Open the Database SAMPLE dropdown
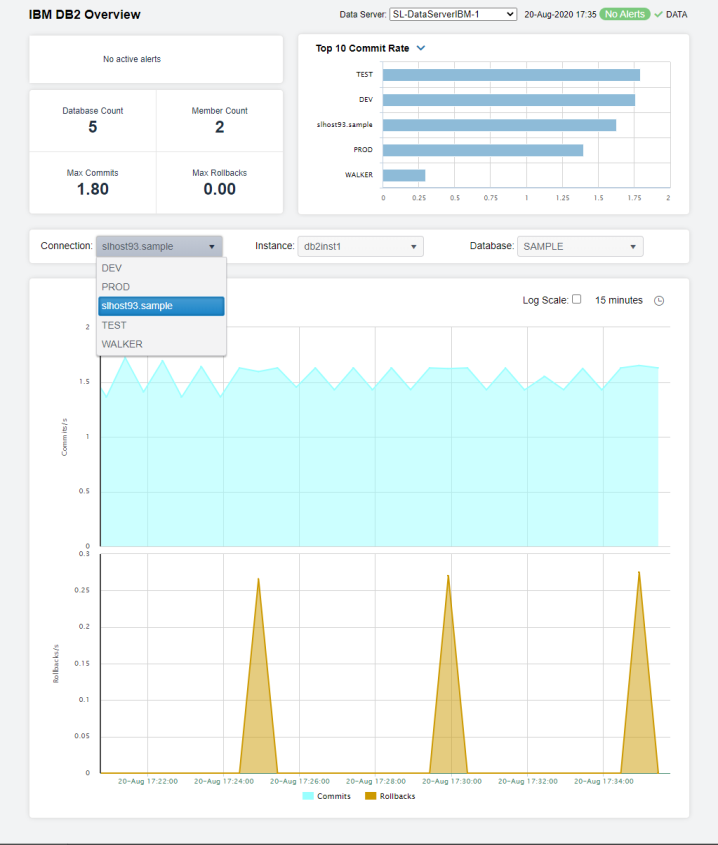This screenshot has width=718, height=845. click(580, 246)
